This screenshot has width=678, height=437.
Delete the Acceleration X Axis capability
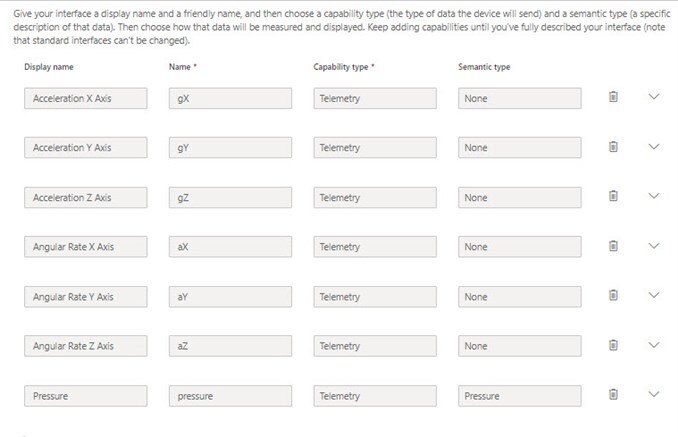(x=613, y=97)
